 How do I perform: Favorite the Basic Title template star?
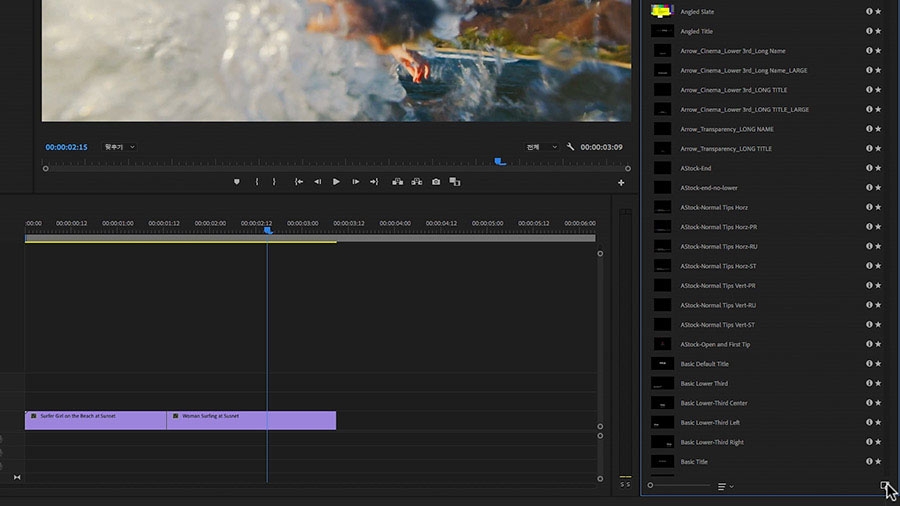tap(878, 462)
